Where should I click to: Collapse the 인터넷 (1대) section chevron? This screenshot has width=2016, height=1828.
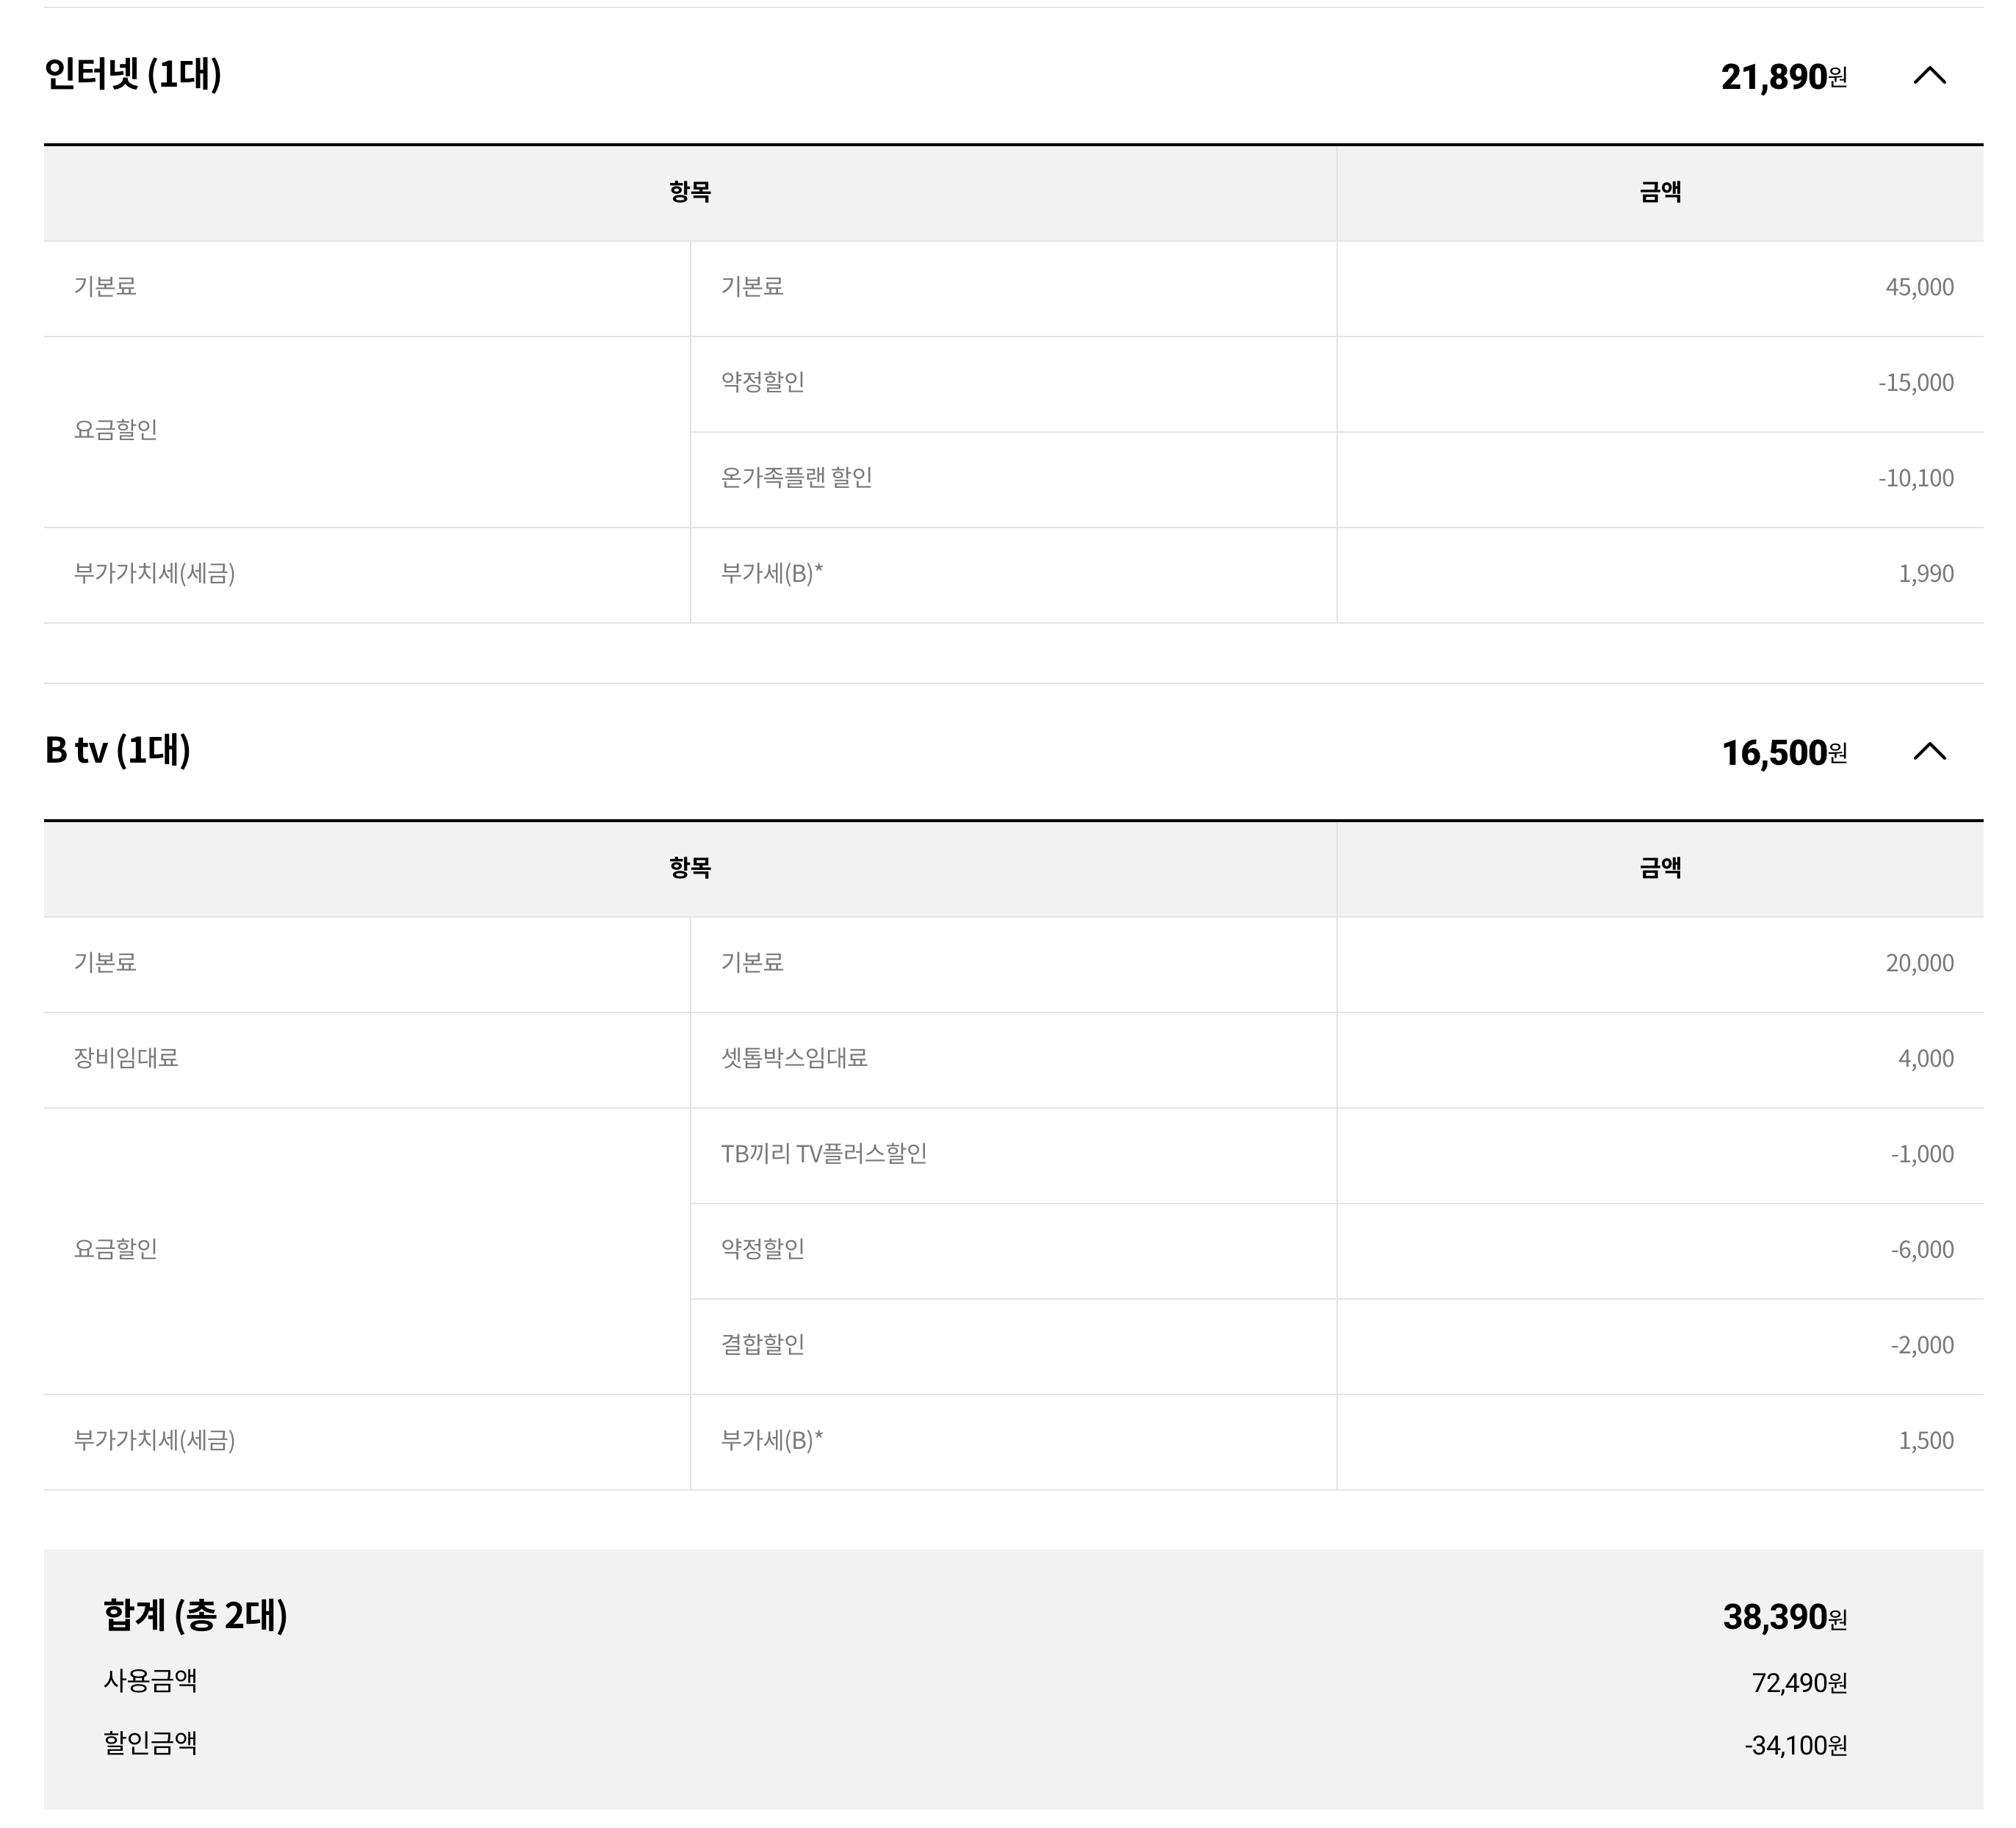pos(1929,75)
